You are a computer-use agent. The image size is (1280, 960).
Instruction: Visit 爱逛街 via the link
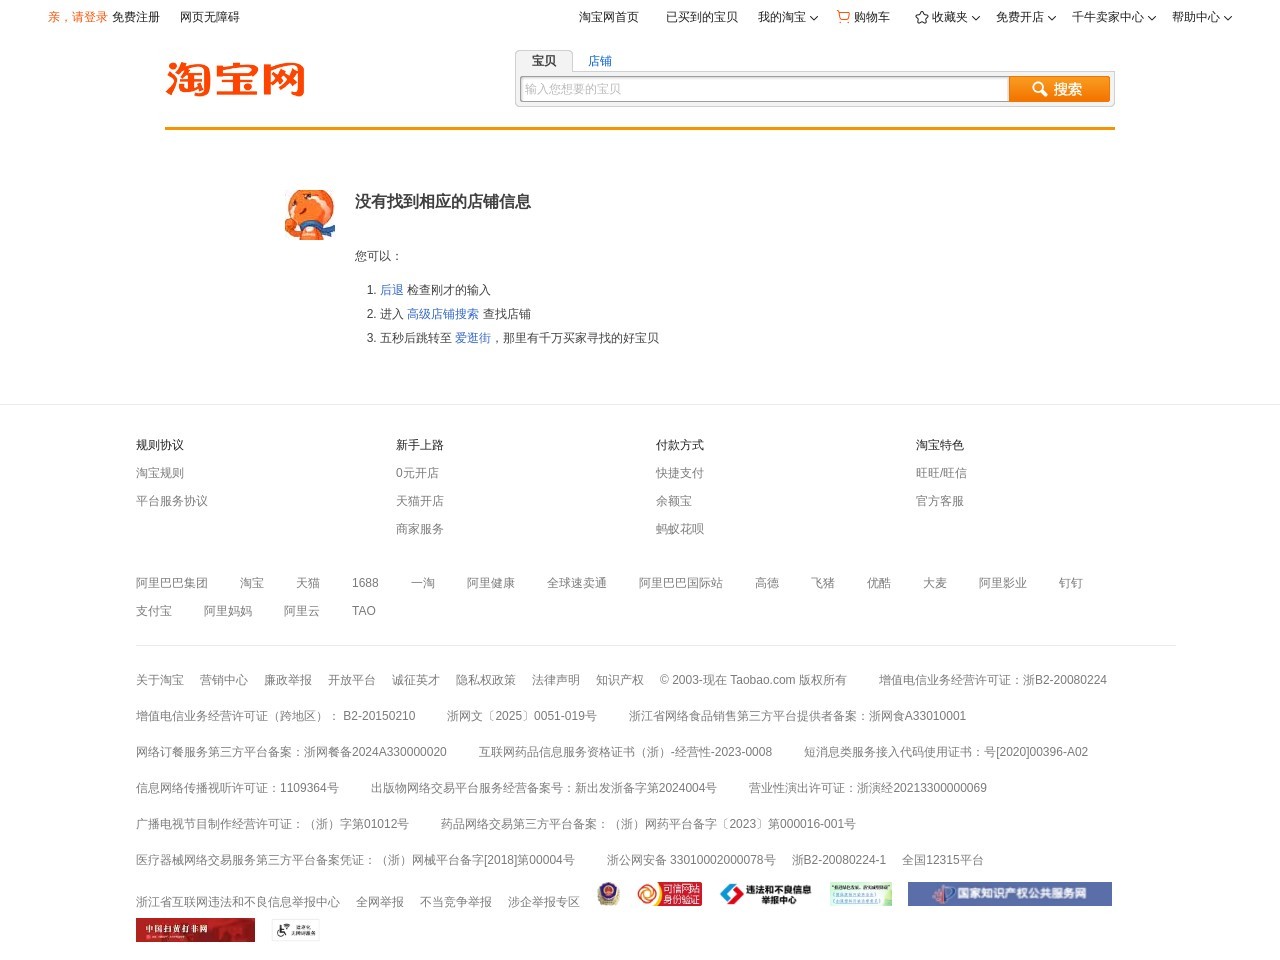pyautogui.click(x=472, y=337)
